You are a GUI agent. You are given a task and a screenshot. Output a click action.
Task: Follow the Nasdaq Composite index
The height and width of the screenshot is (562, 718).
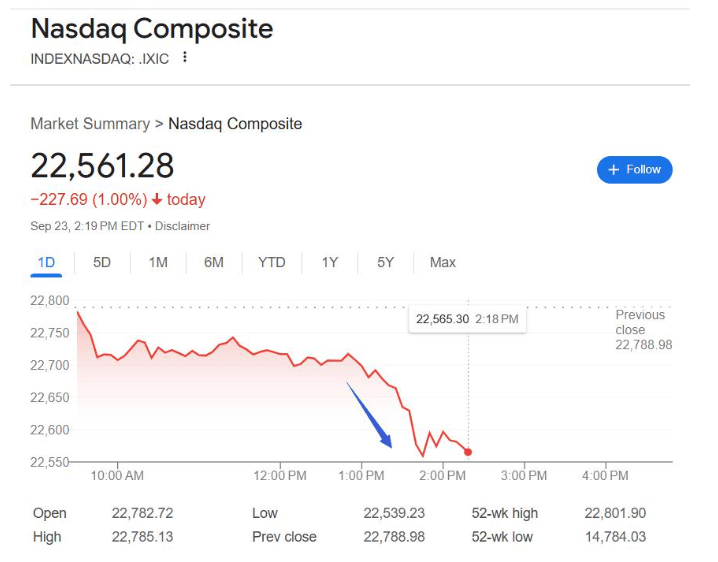tap(634, 170)
